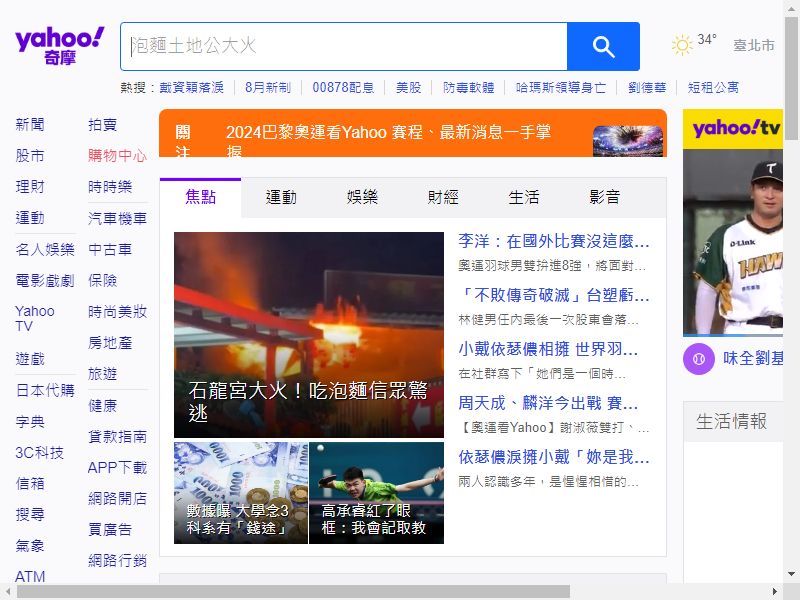This screenshot has height=600, width=800.
Task: Click the purple baseball icon beside 味全劉基
Action: tap(698, 359)
